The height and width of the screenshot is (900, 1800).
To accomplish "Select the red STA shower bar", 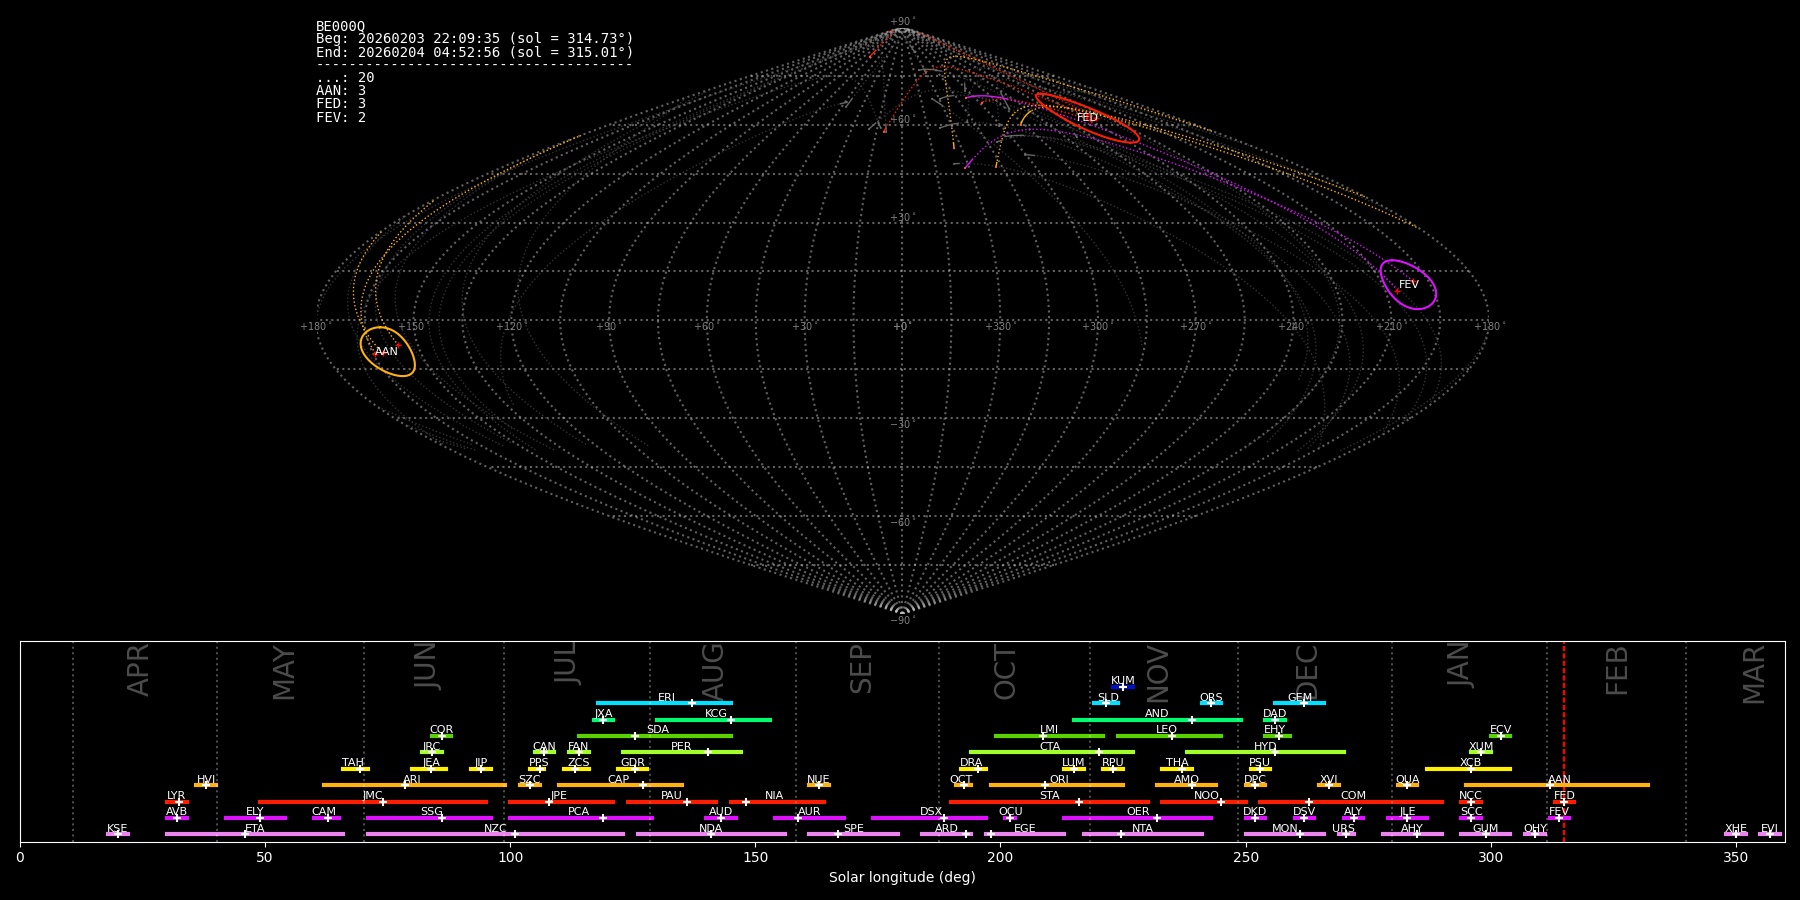I will [1049, 802].
